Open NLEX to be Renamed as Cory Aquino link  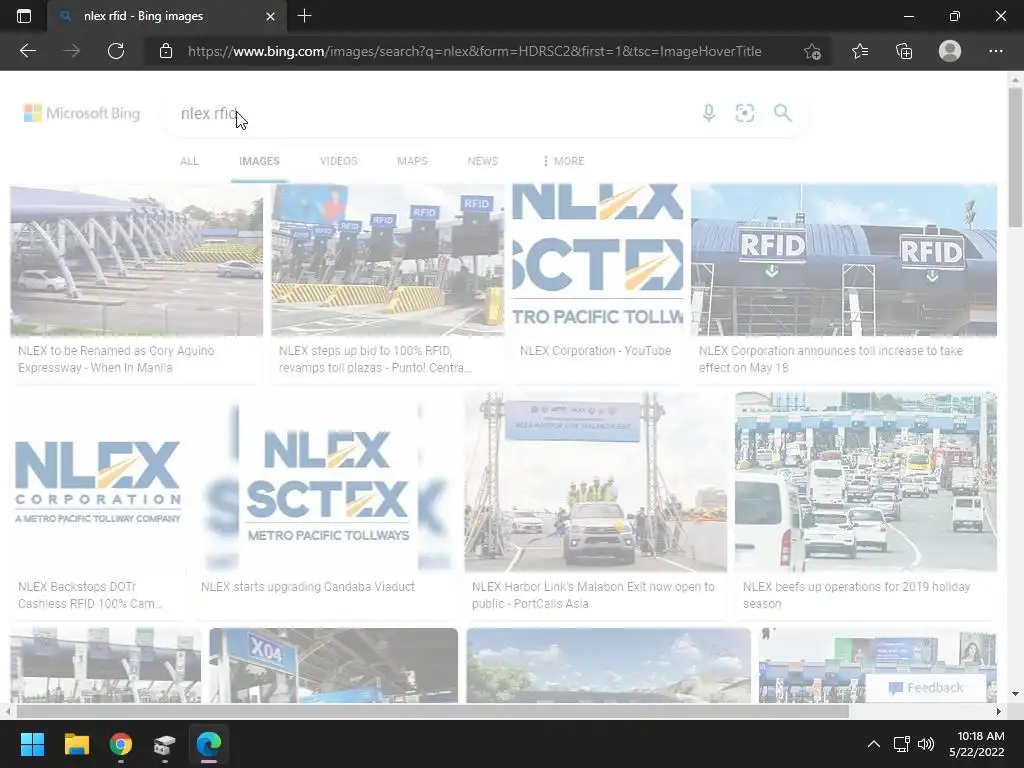click(116, 359)
